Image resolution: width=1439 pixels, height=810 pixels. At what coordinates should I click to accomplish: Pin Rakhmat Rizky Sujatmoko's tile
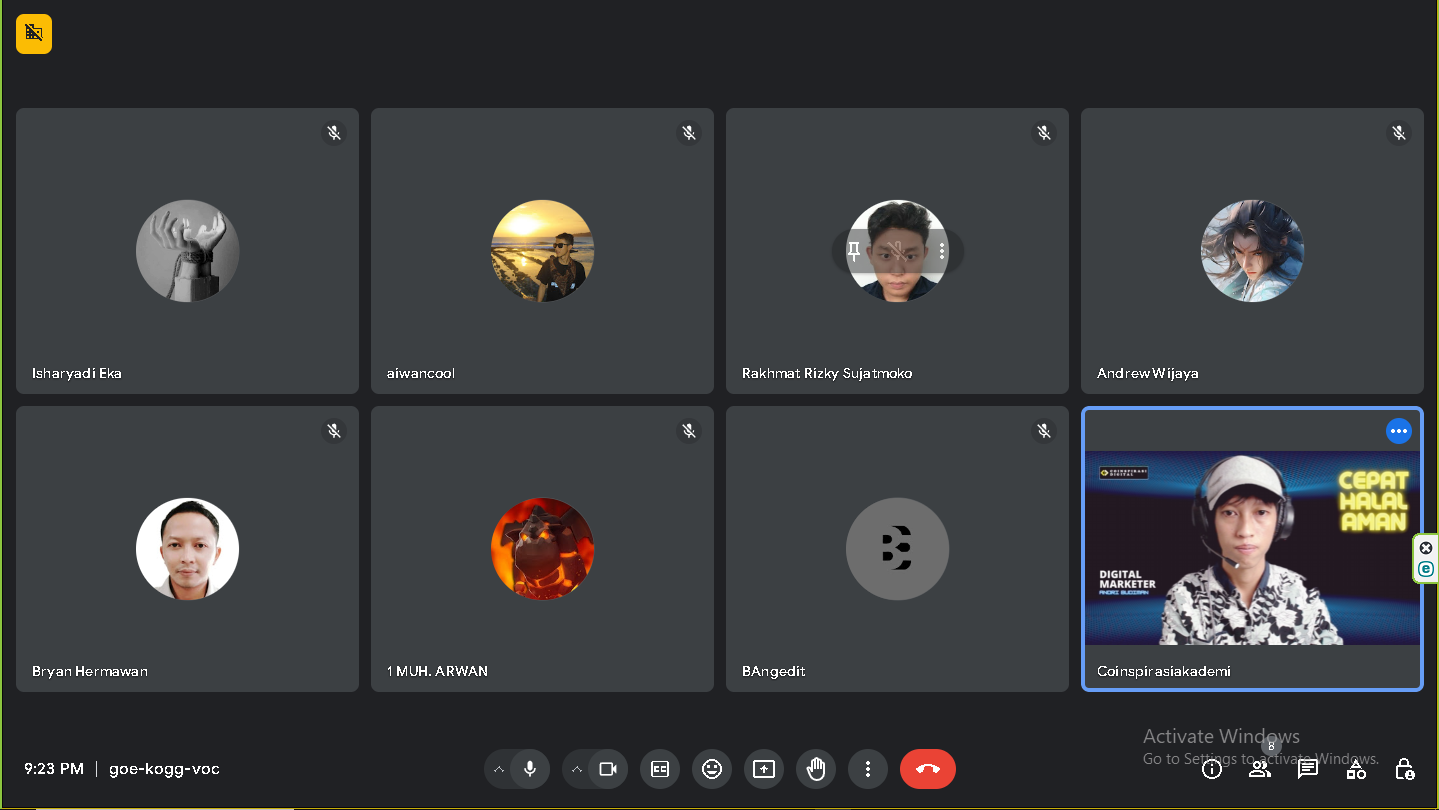pos(854,251)
